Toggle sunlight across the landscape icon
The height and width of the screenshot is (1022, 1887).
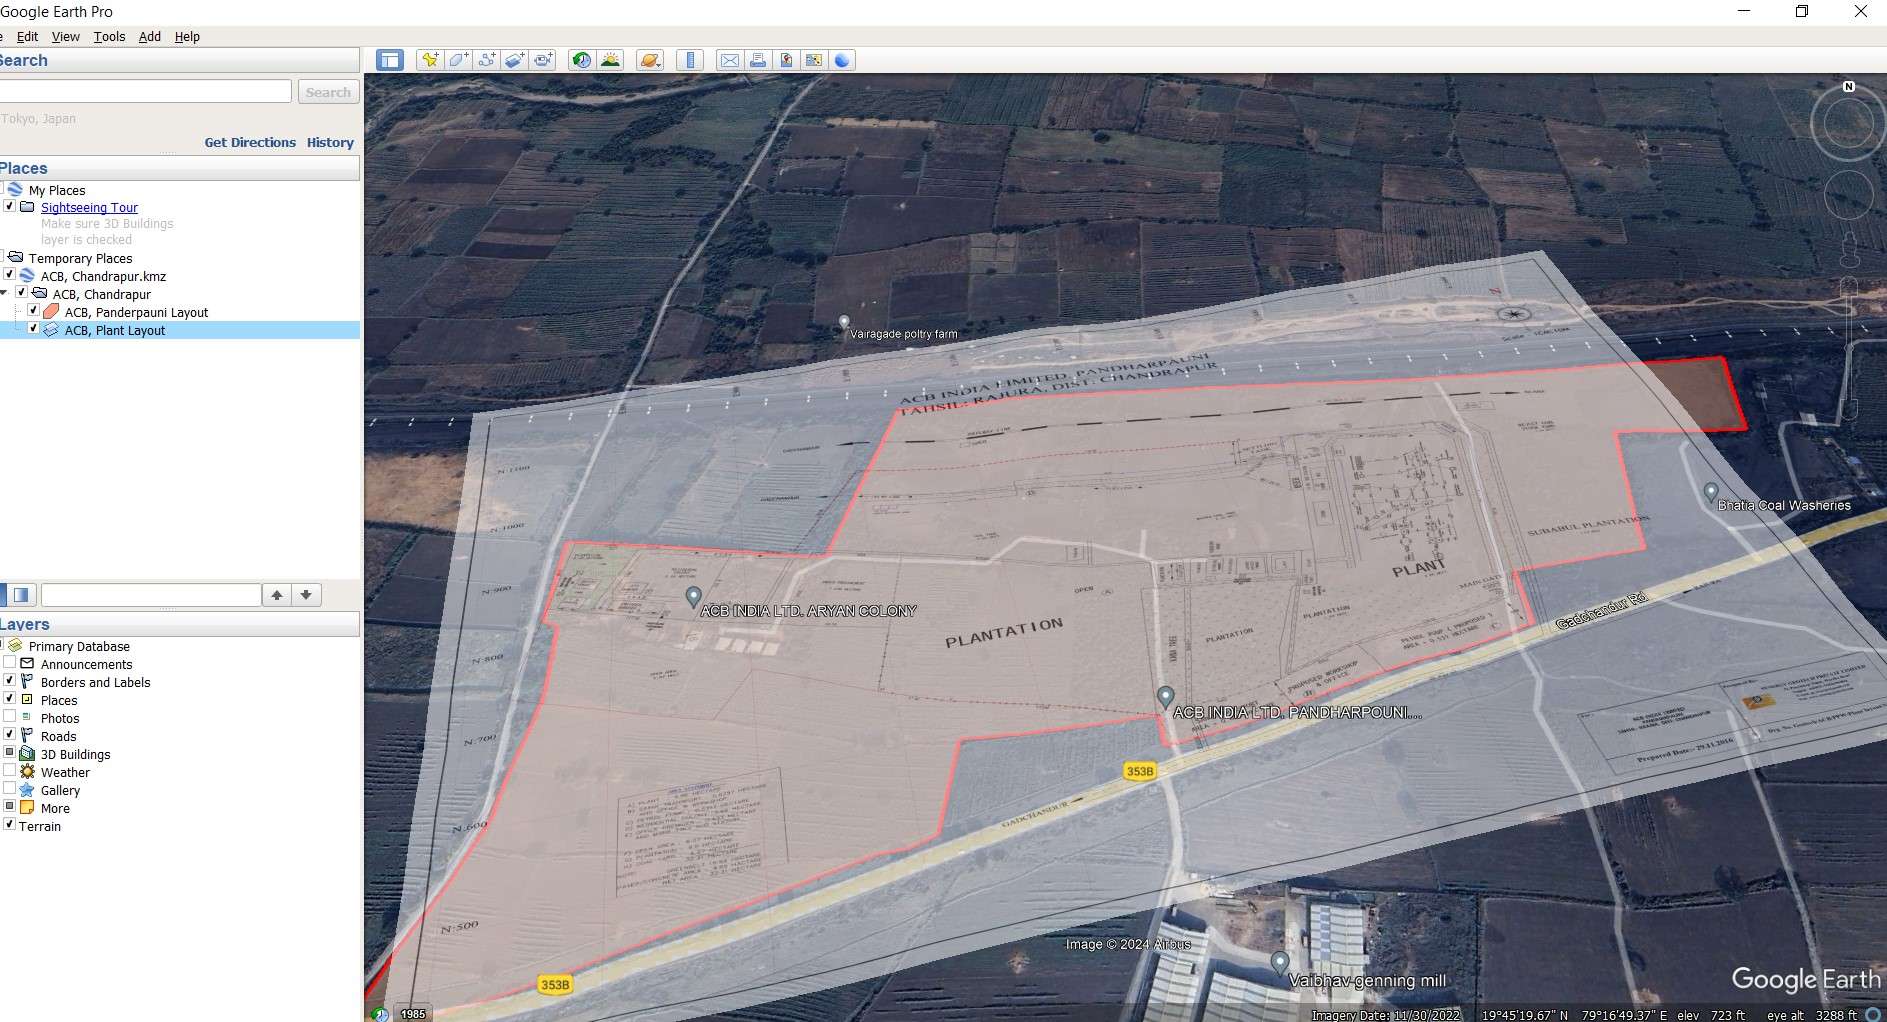(x=610, y=60)
